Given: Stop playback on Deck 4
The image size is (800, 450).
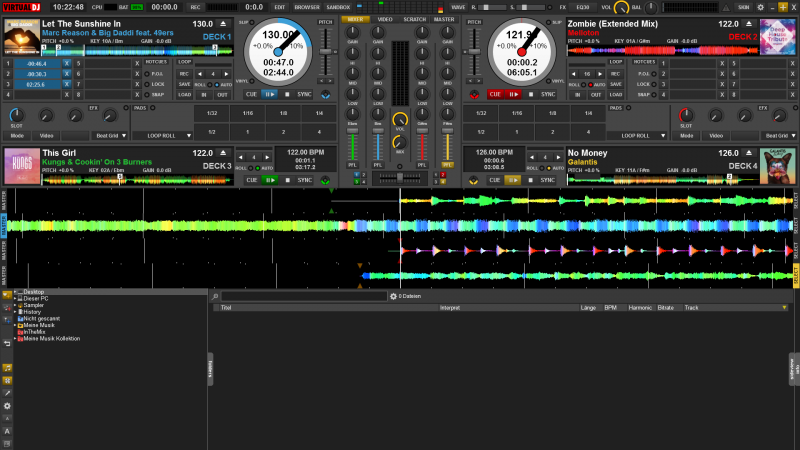Looking at the screenshot, I should [531, 180].
